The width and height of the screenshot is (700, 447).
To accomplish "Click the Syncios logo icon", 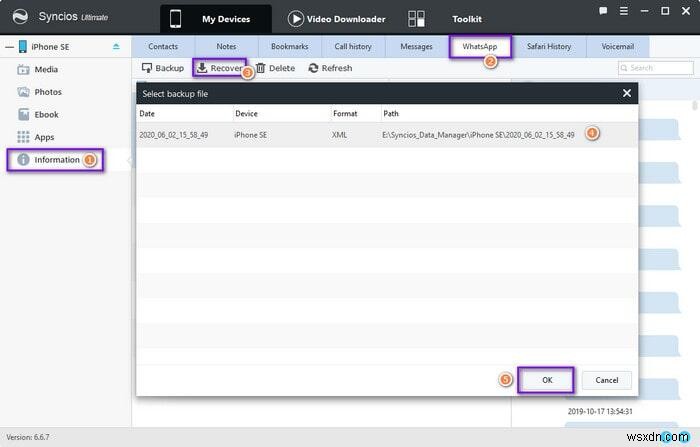I will [20, 17].
